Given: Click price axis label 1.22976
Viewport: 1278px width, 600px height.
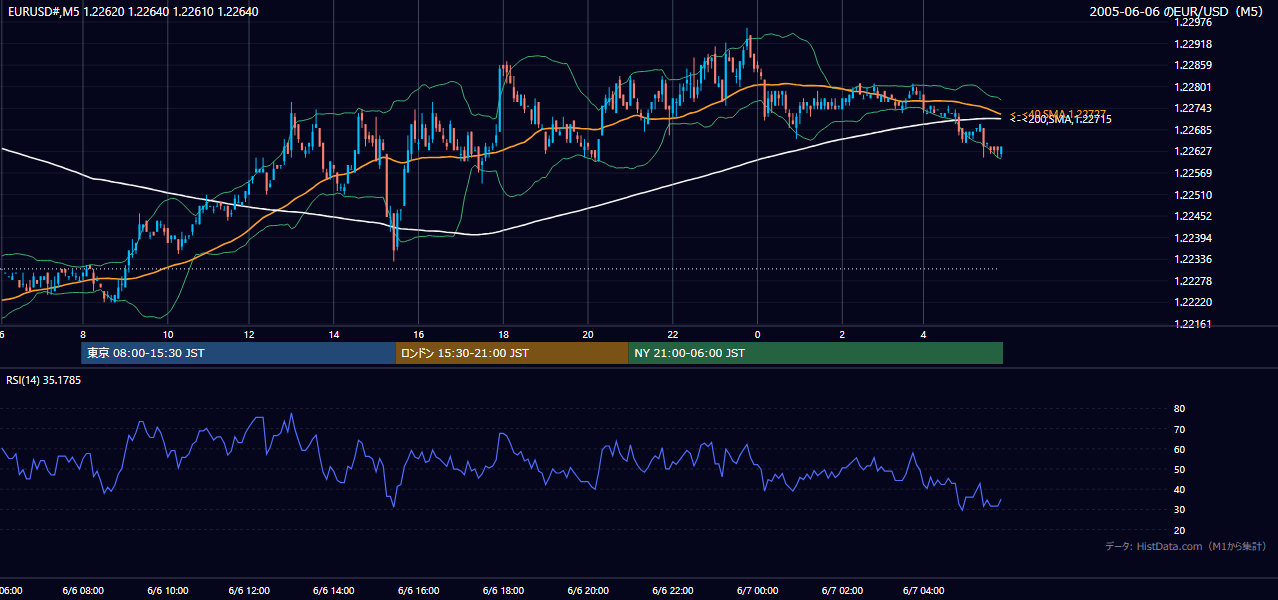Looking at the screenshot, I should (x=1192, y=22).
